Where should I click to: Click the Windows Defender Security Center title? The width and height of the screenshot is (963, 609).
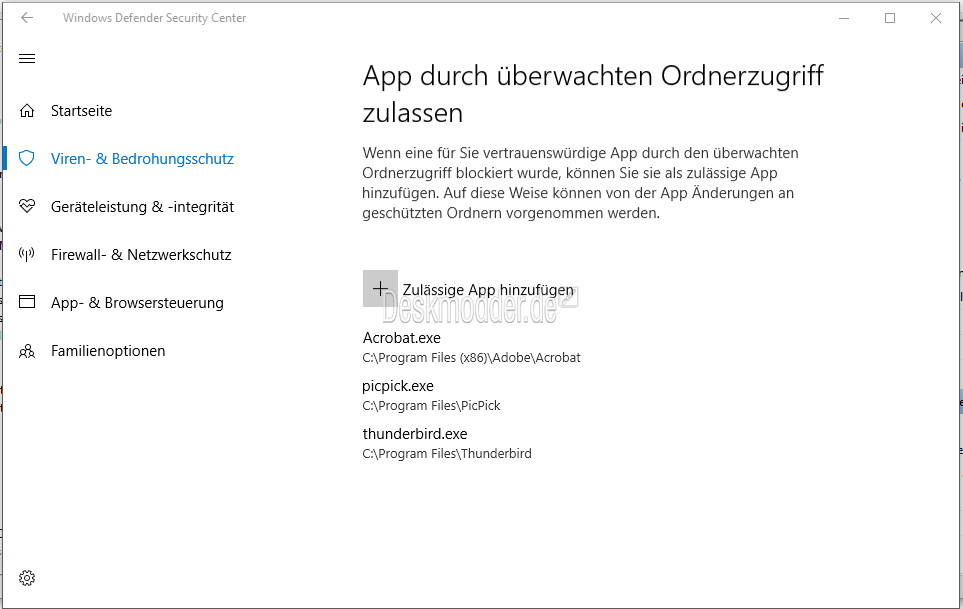154,18
